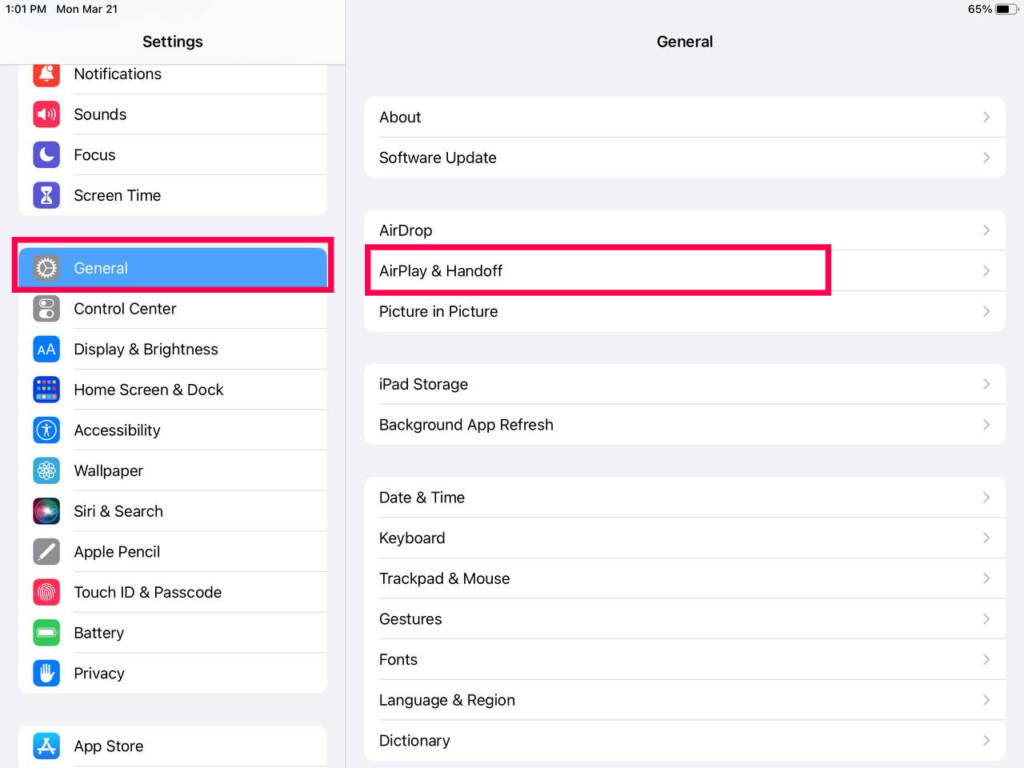Tap the Control Center switches icon
This screenshot has height=768, width=1024.
[x=46, y=309]
